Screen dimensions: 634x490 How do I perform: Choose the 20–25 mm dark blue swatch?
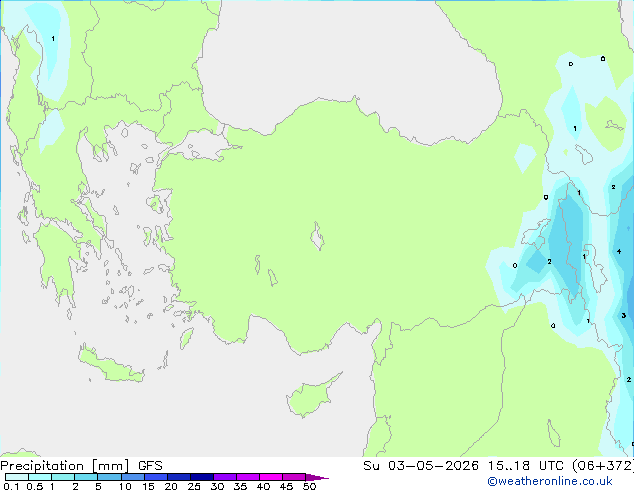point(179,477)
